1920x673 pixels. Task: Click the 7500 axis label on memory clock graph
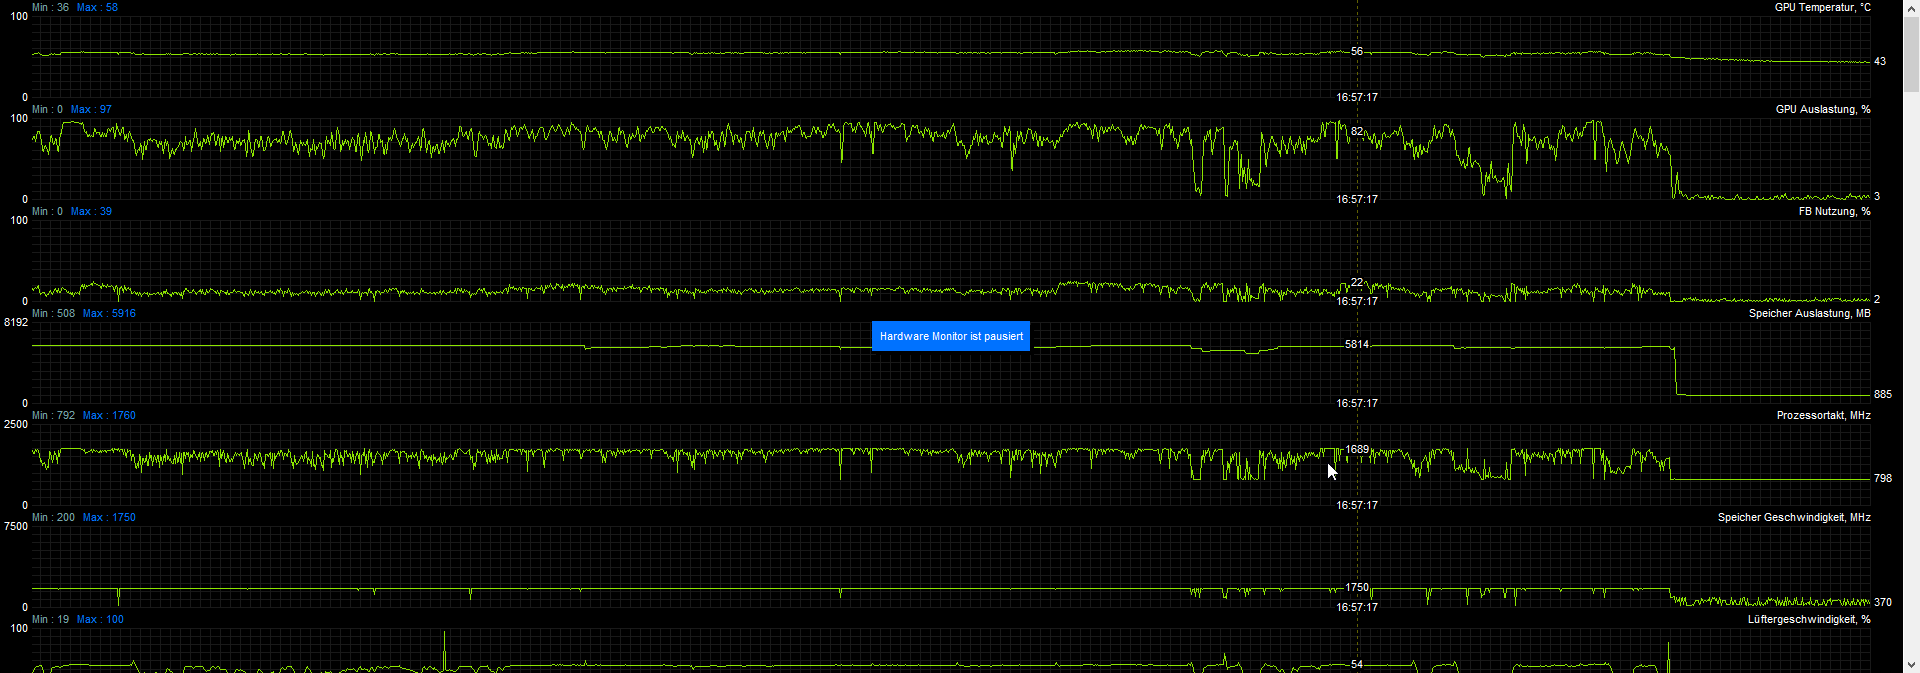click(16, 526)
